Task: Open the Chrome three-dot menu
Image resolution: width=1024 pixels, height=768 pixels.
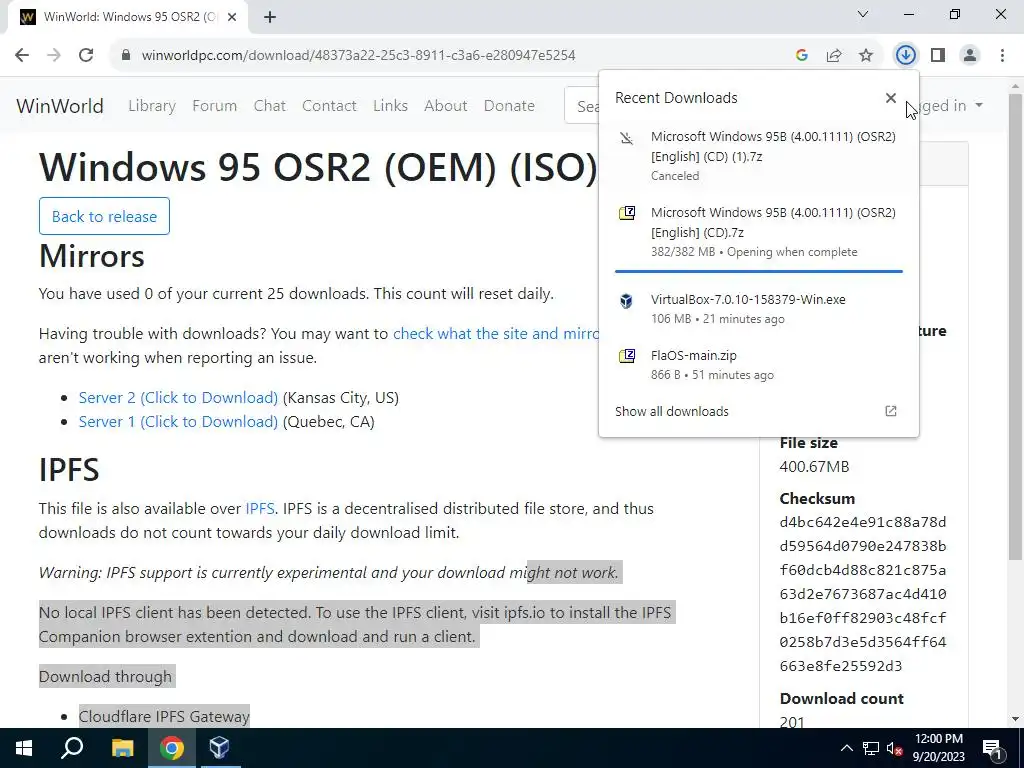Action: coord(1002,56)
